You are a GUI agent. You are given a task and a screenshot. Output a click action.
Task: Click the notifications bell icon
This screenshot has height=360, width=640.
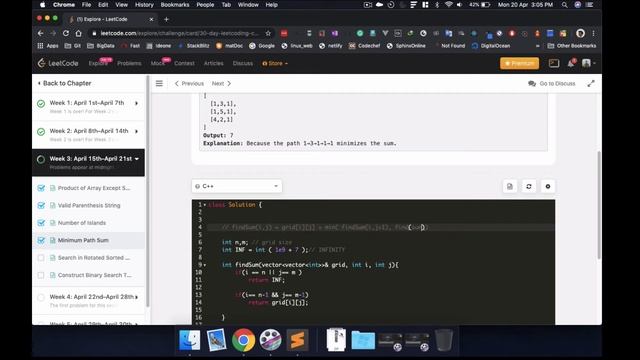[571, 63]
